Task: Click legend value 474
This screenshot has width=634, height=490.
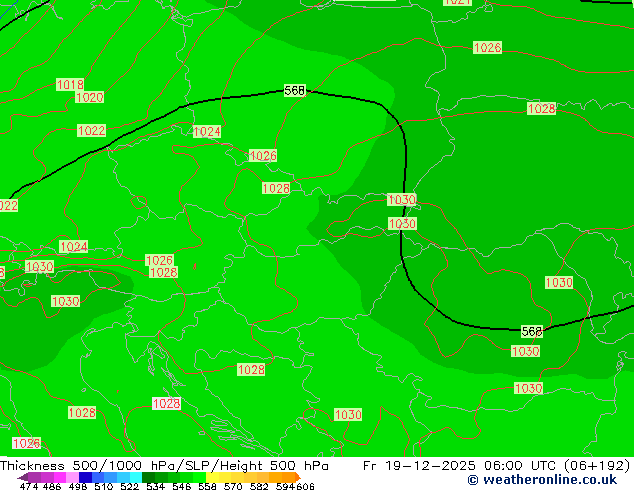Action: pos(29,486)
